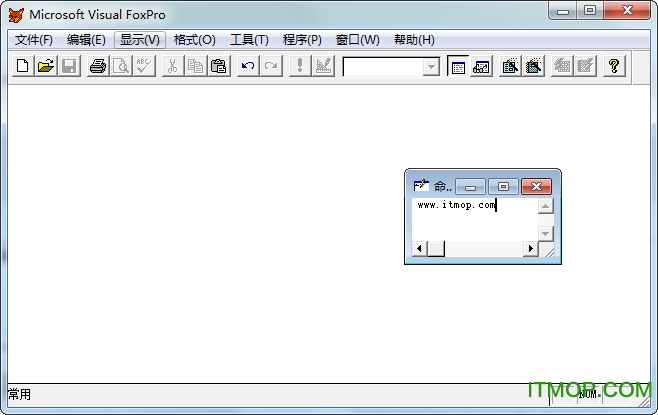658x415 pixels.
Task: Close the Command window
Action: click(x=536, y=186)
